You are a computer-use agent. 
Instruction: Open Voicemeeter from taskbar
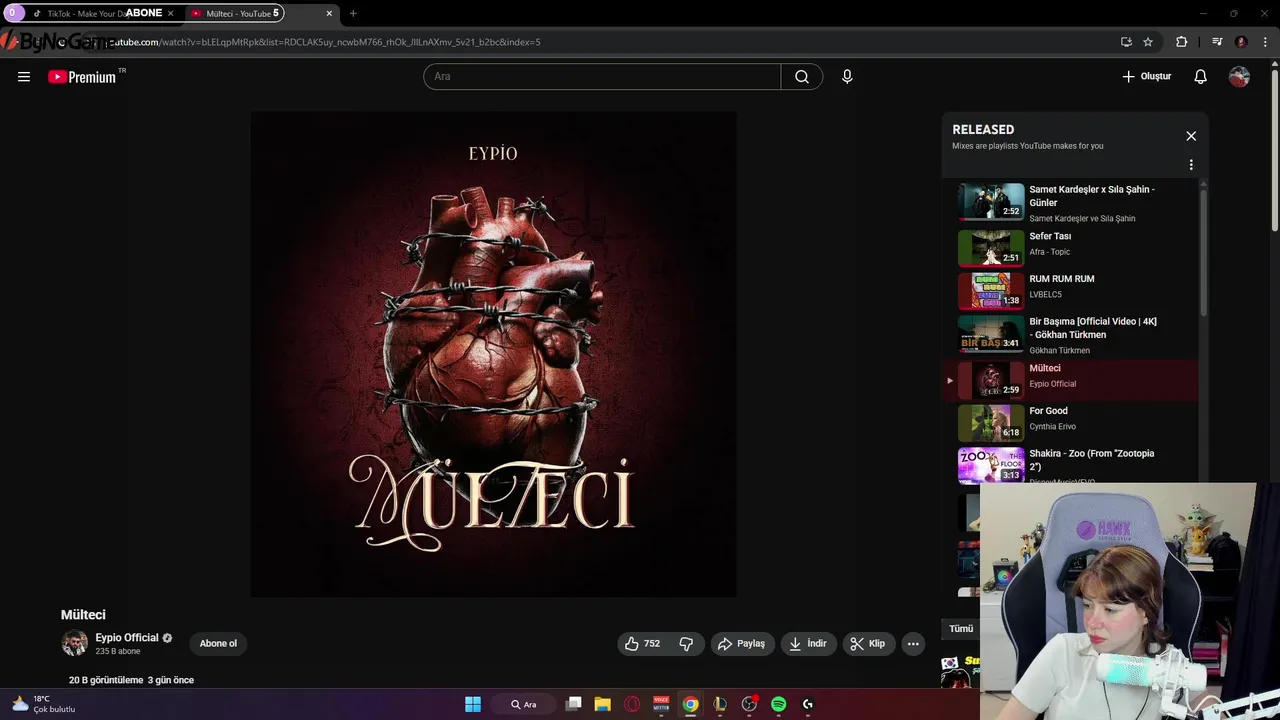tap(661, 704)
